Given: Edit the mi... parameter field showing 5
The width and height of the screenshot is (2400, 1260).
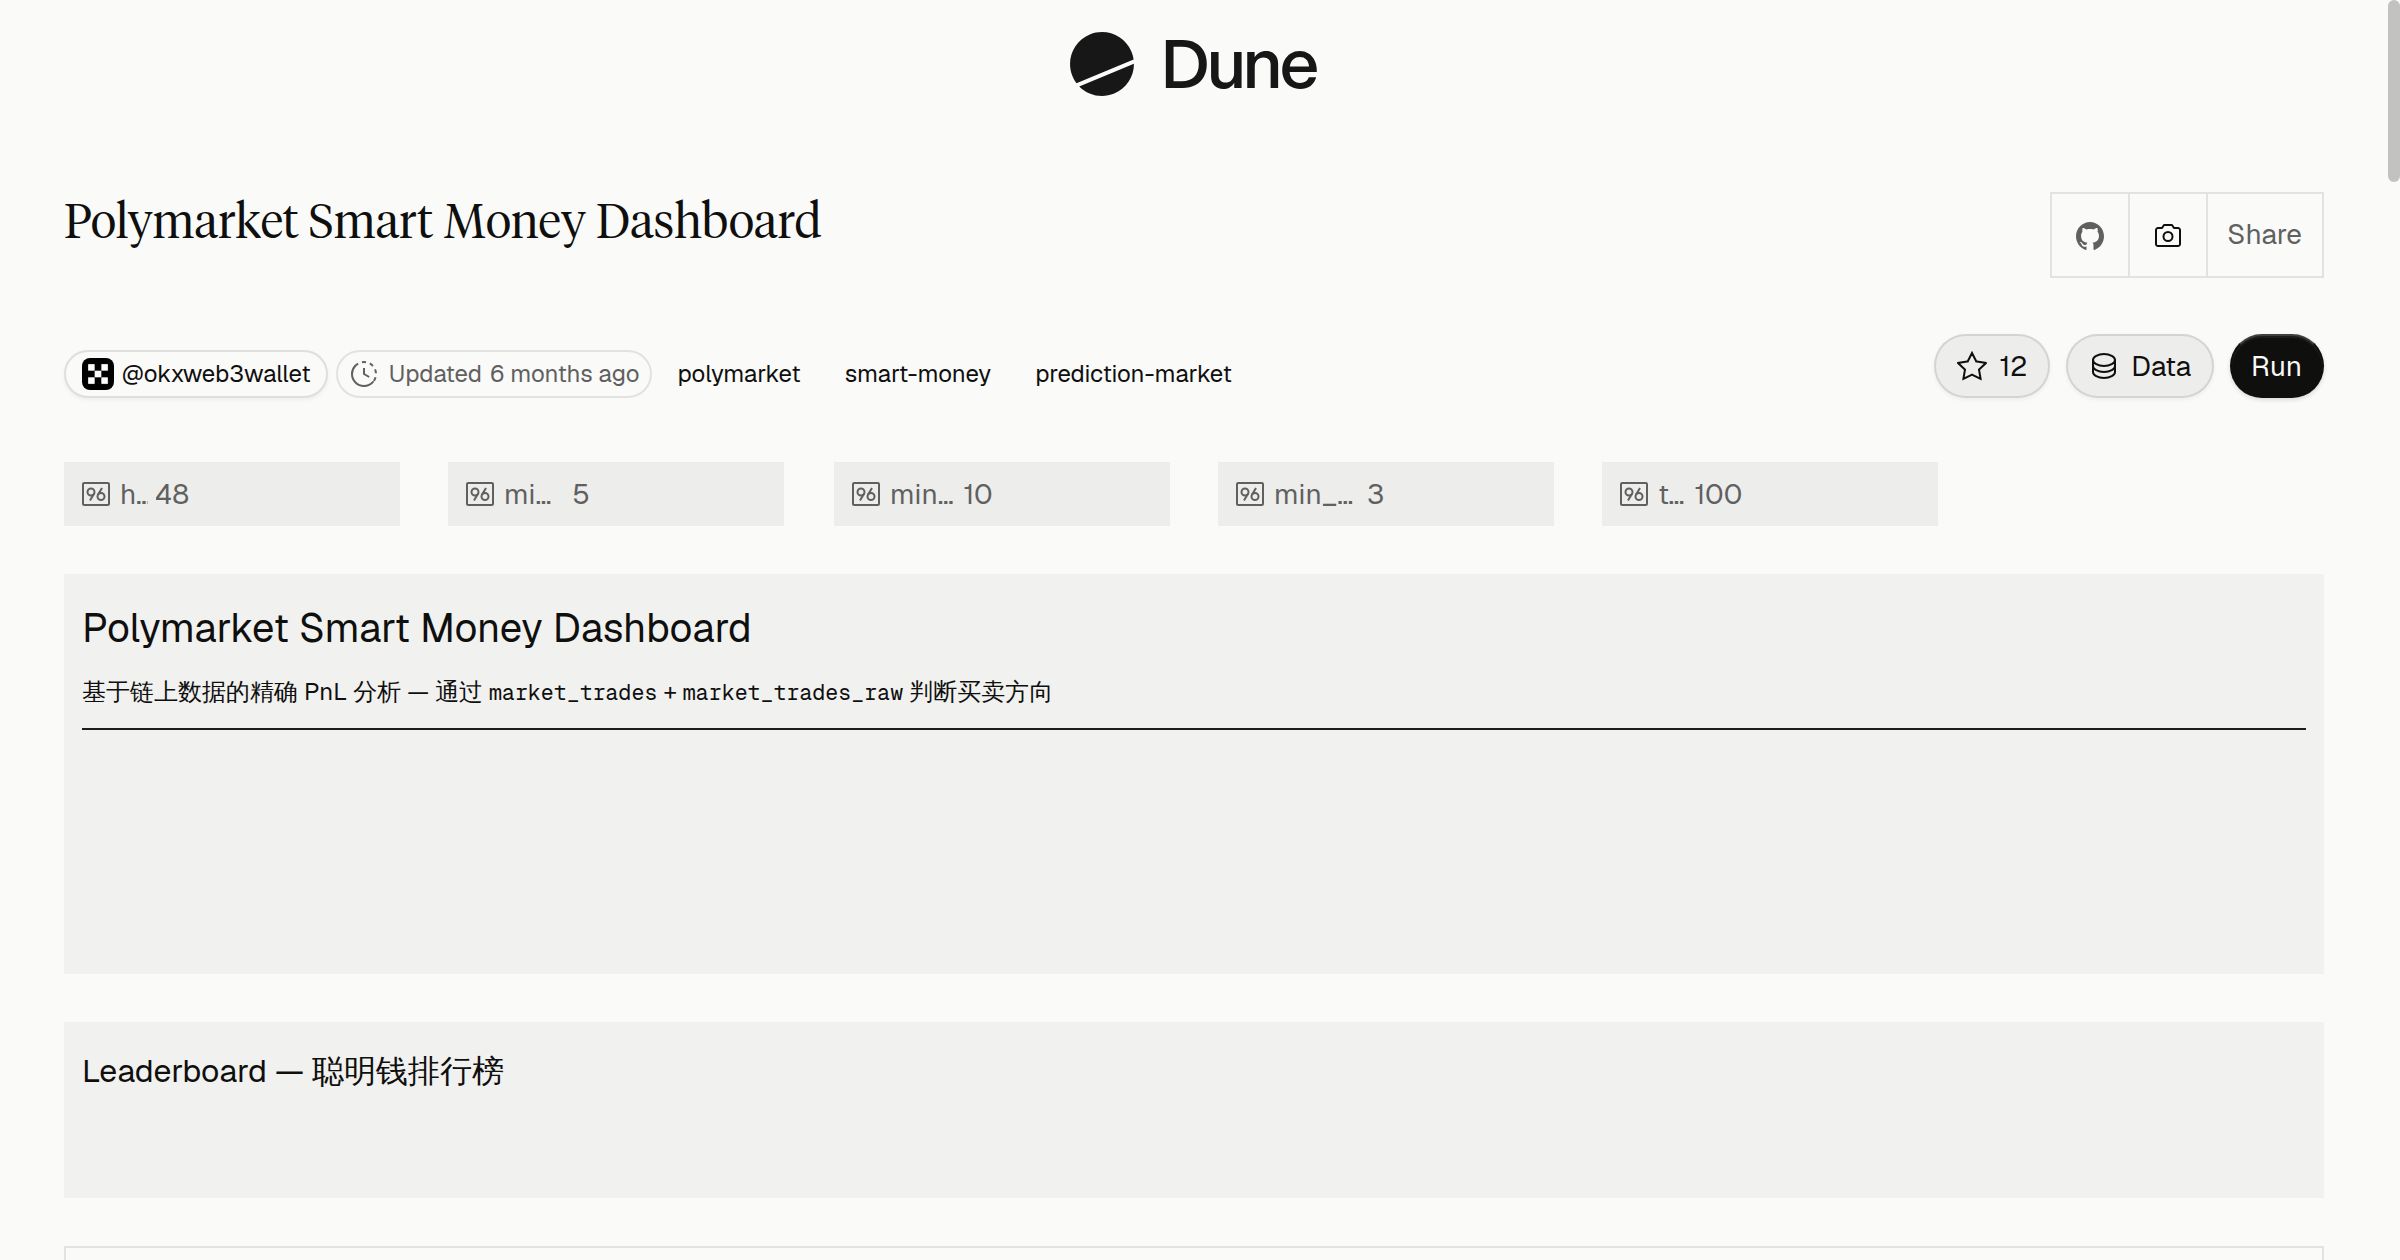Looking at the screenshot, I should [x=616, y=494].
